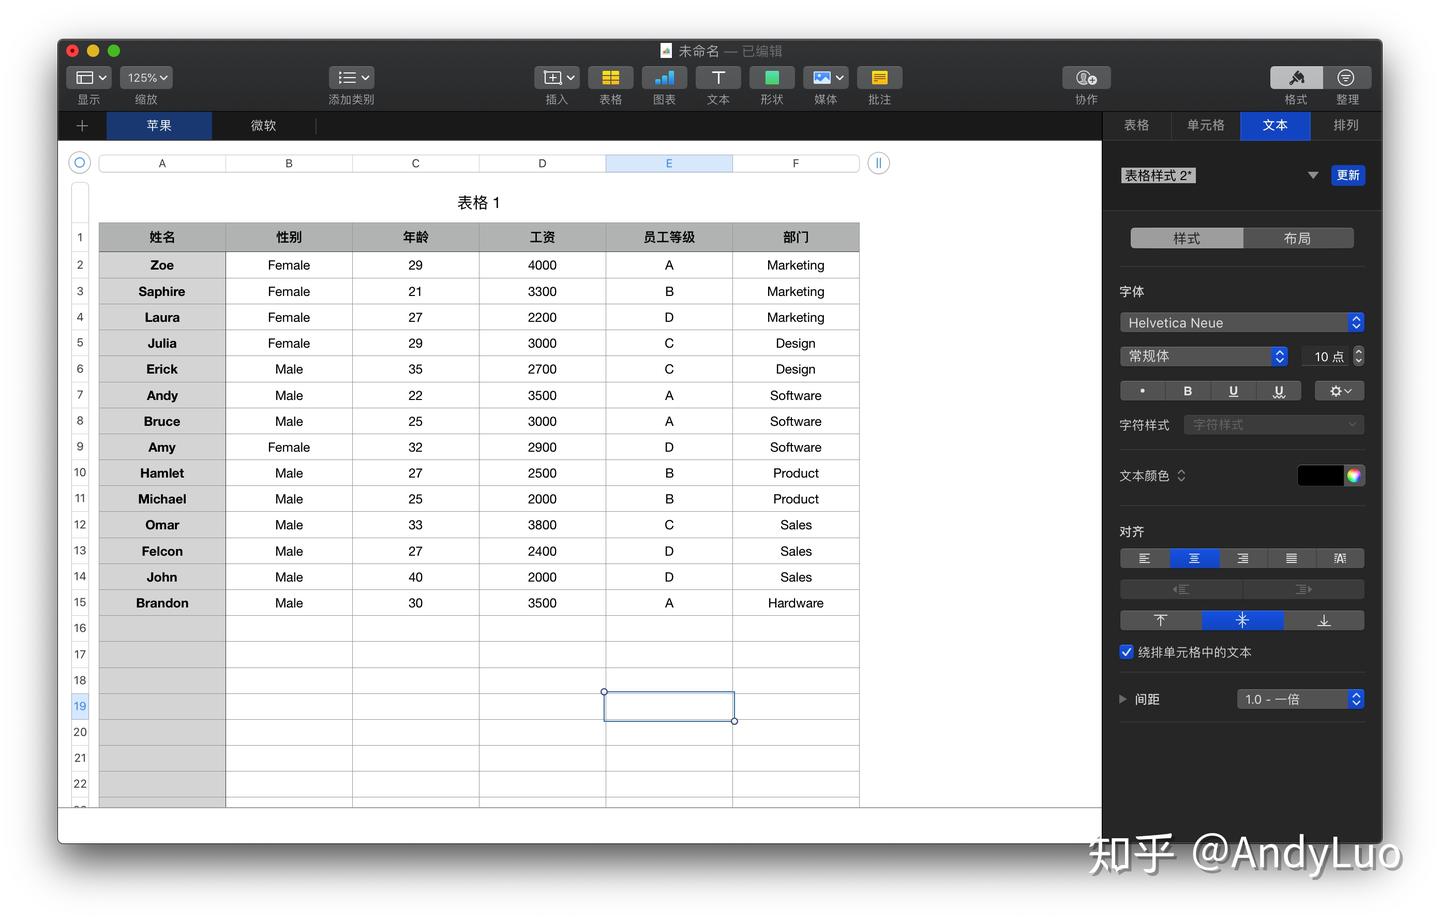
Task: Click the 文本 (text) insert icon
Action: click(x=717, y=78)
